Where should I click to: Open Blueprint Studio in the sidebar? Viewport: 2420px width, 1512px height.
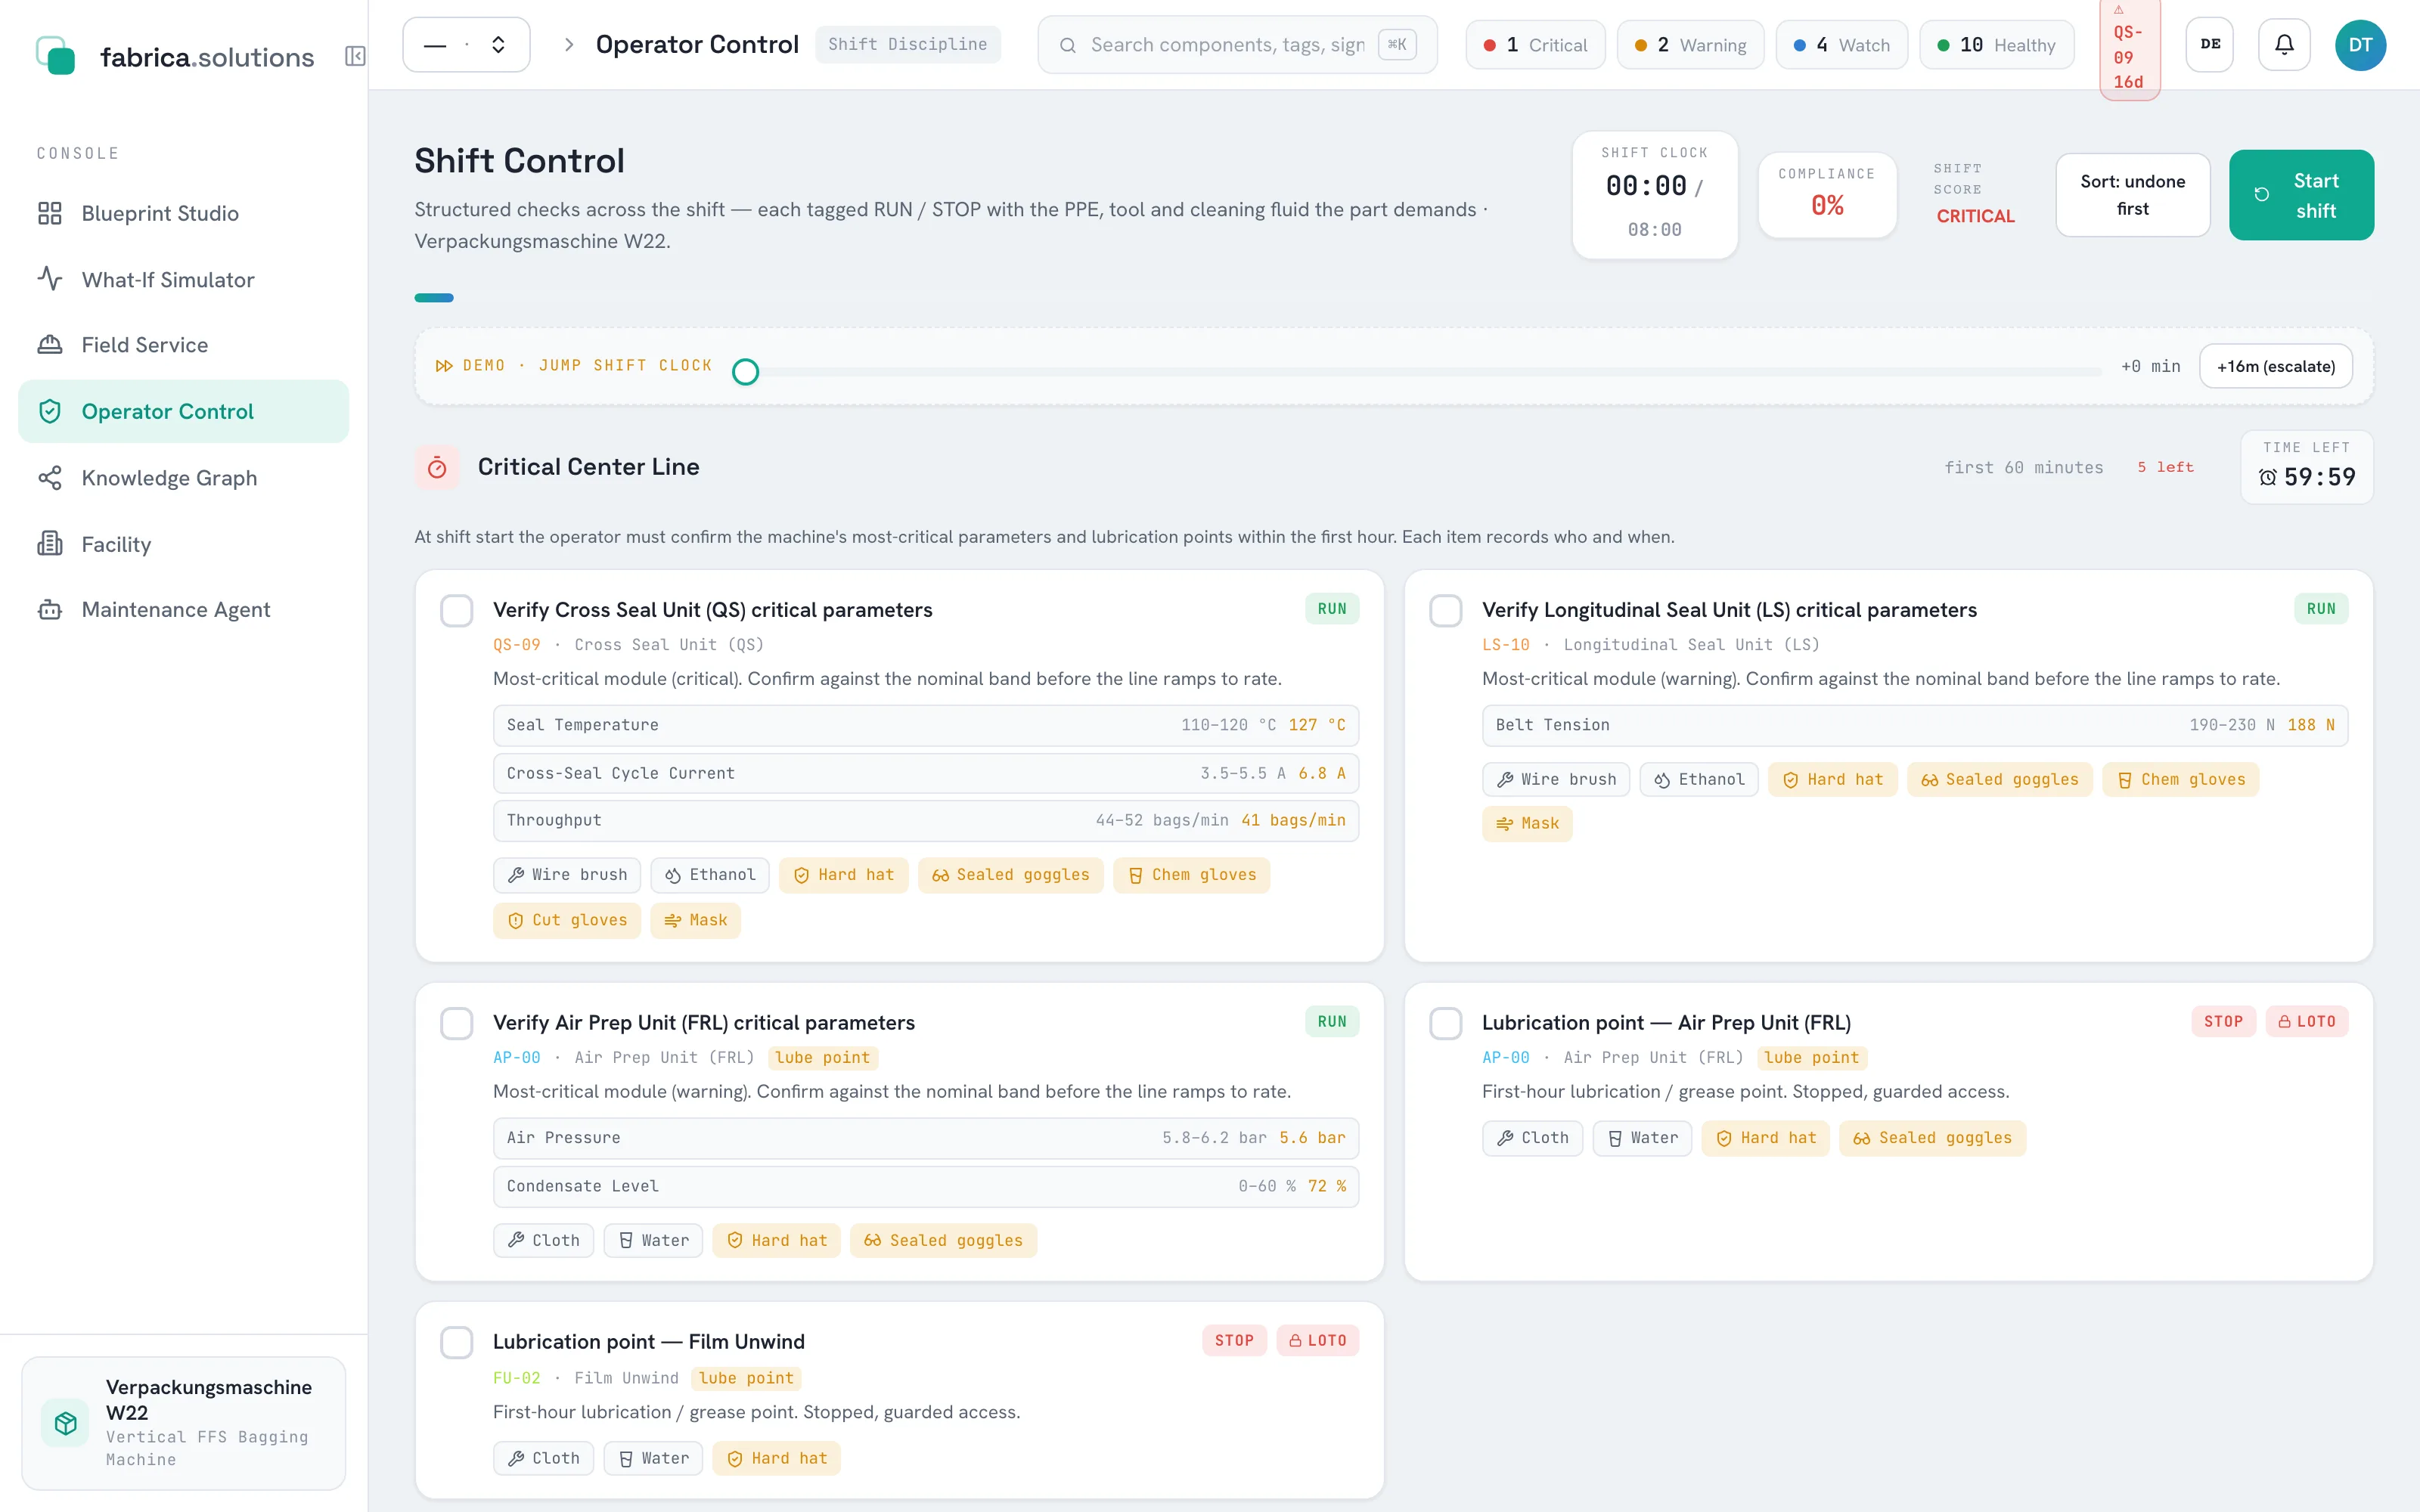coord(184,213)
